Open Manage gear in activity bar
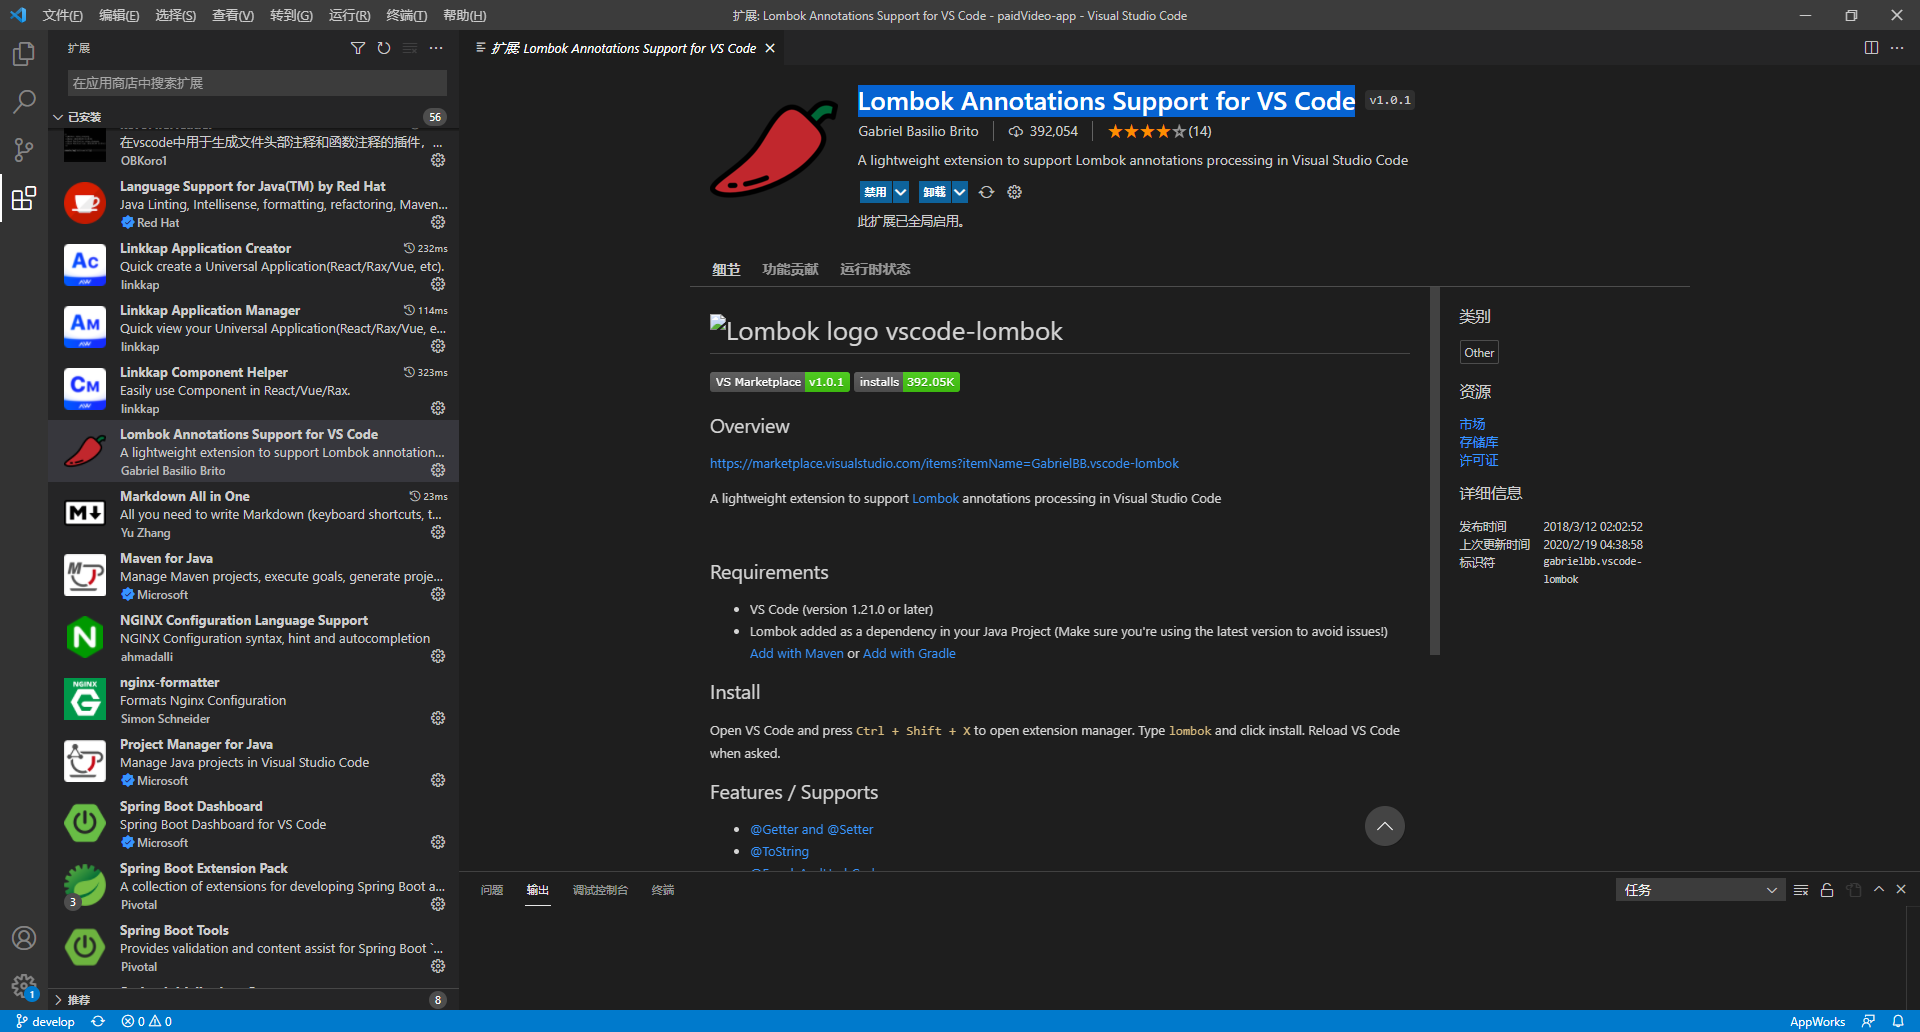The image size is (1920, 1032). click(x=24, y=986)
